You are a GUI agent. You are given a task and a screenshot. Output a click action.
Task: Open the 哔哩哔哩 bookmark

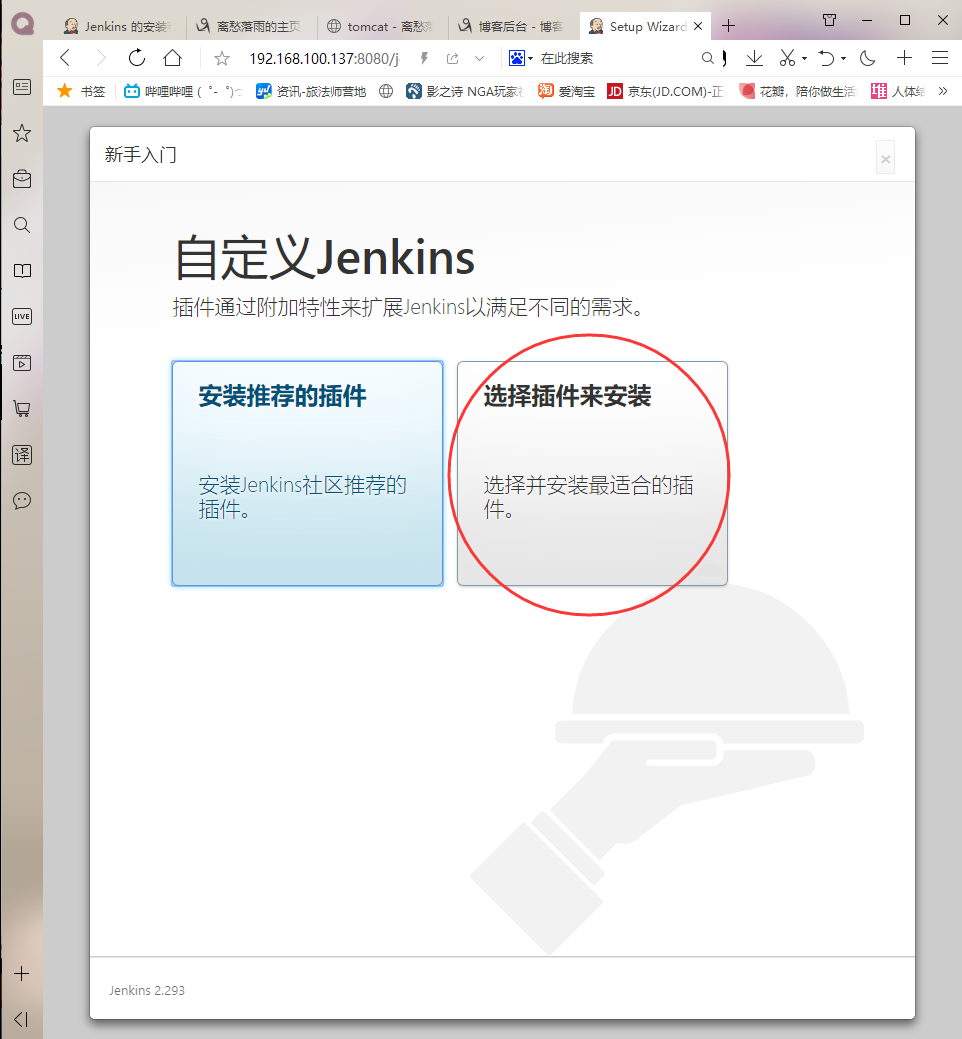tap(183, 91)
